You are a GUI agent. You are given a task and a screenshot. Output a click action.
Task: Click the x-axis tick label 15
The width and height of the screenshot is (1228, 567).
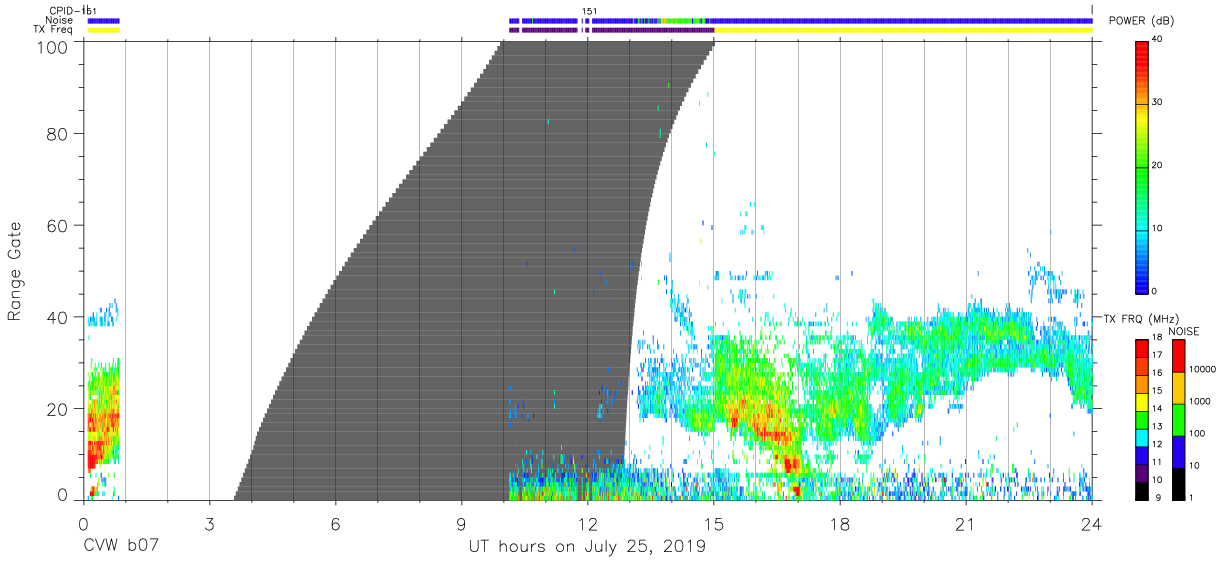pos(714,523)
